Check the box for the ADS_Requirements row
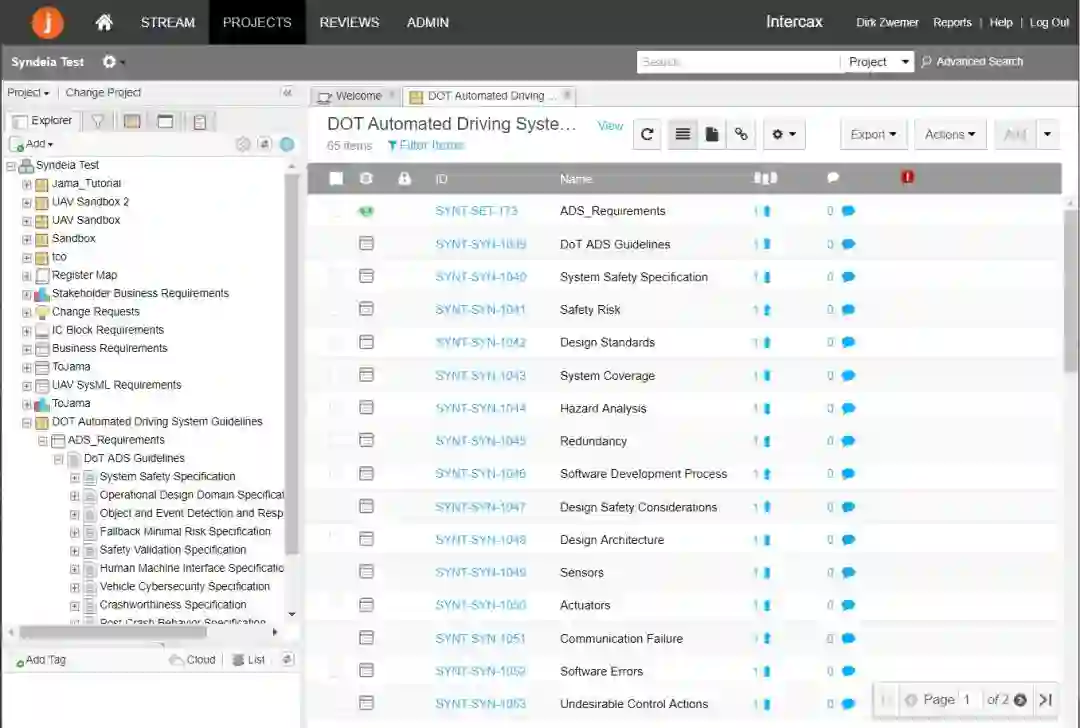The height and width of the screenshot is (728, 1080). [x=337, y=211]
